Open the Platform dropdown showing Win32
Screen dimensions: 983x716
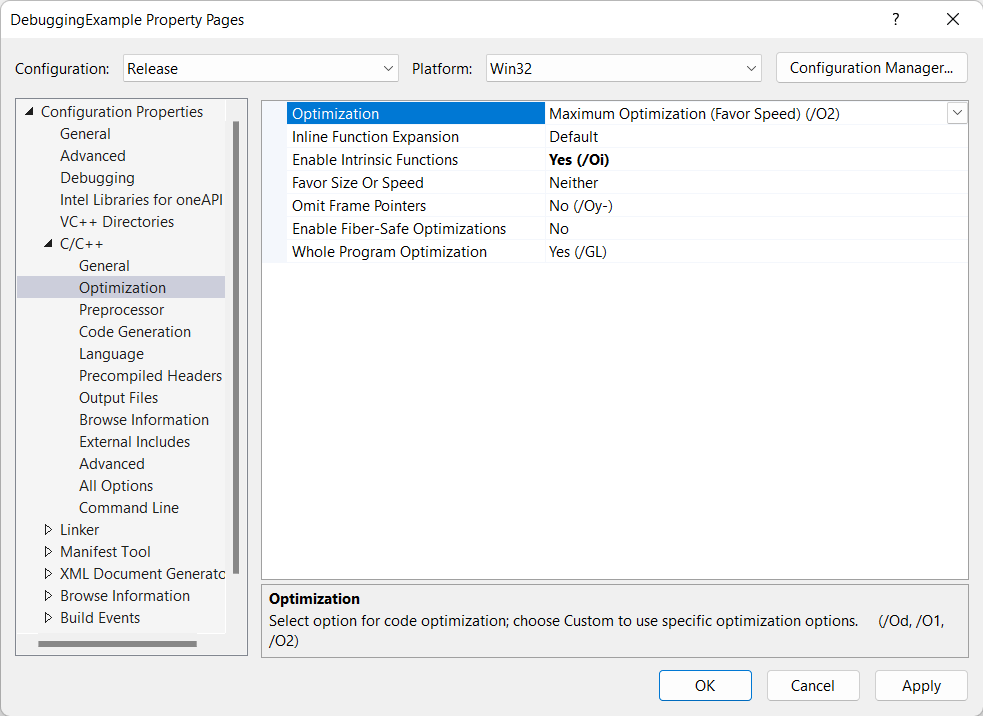tap(624, 69)
